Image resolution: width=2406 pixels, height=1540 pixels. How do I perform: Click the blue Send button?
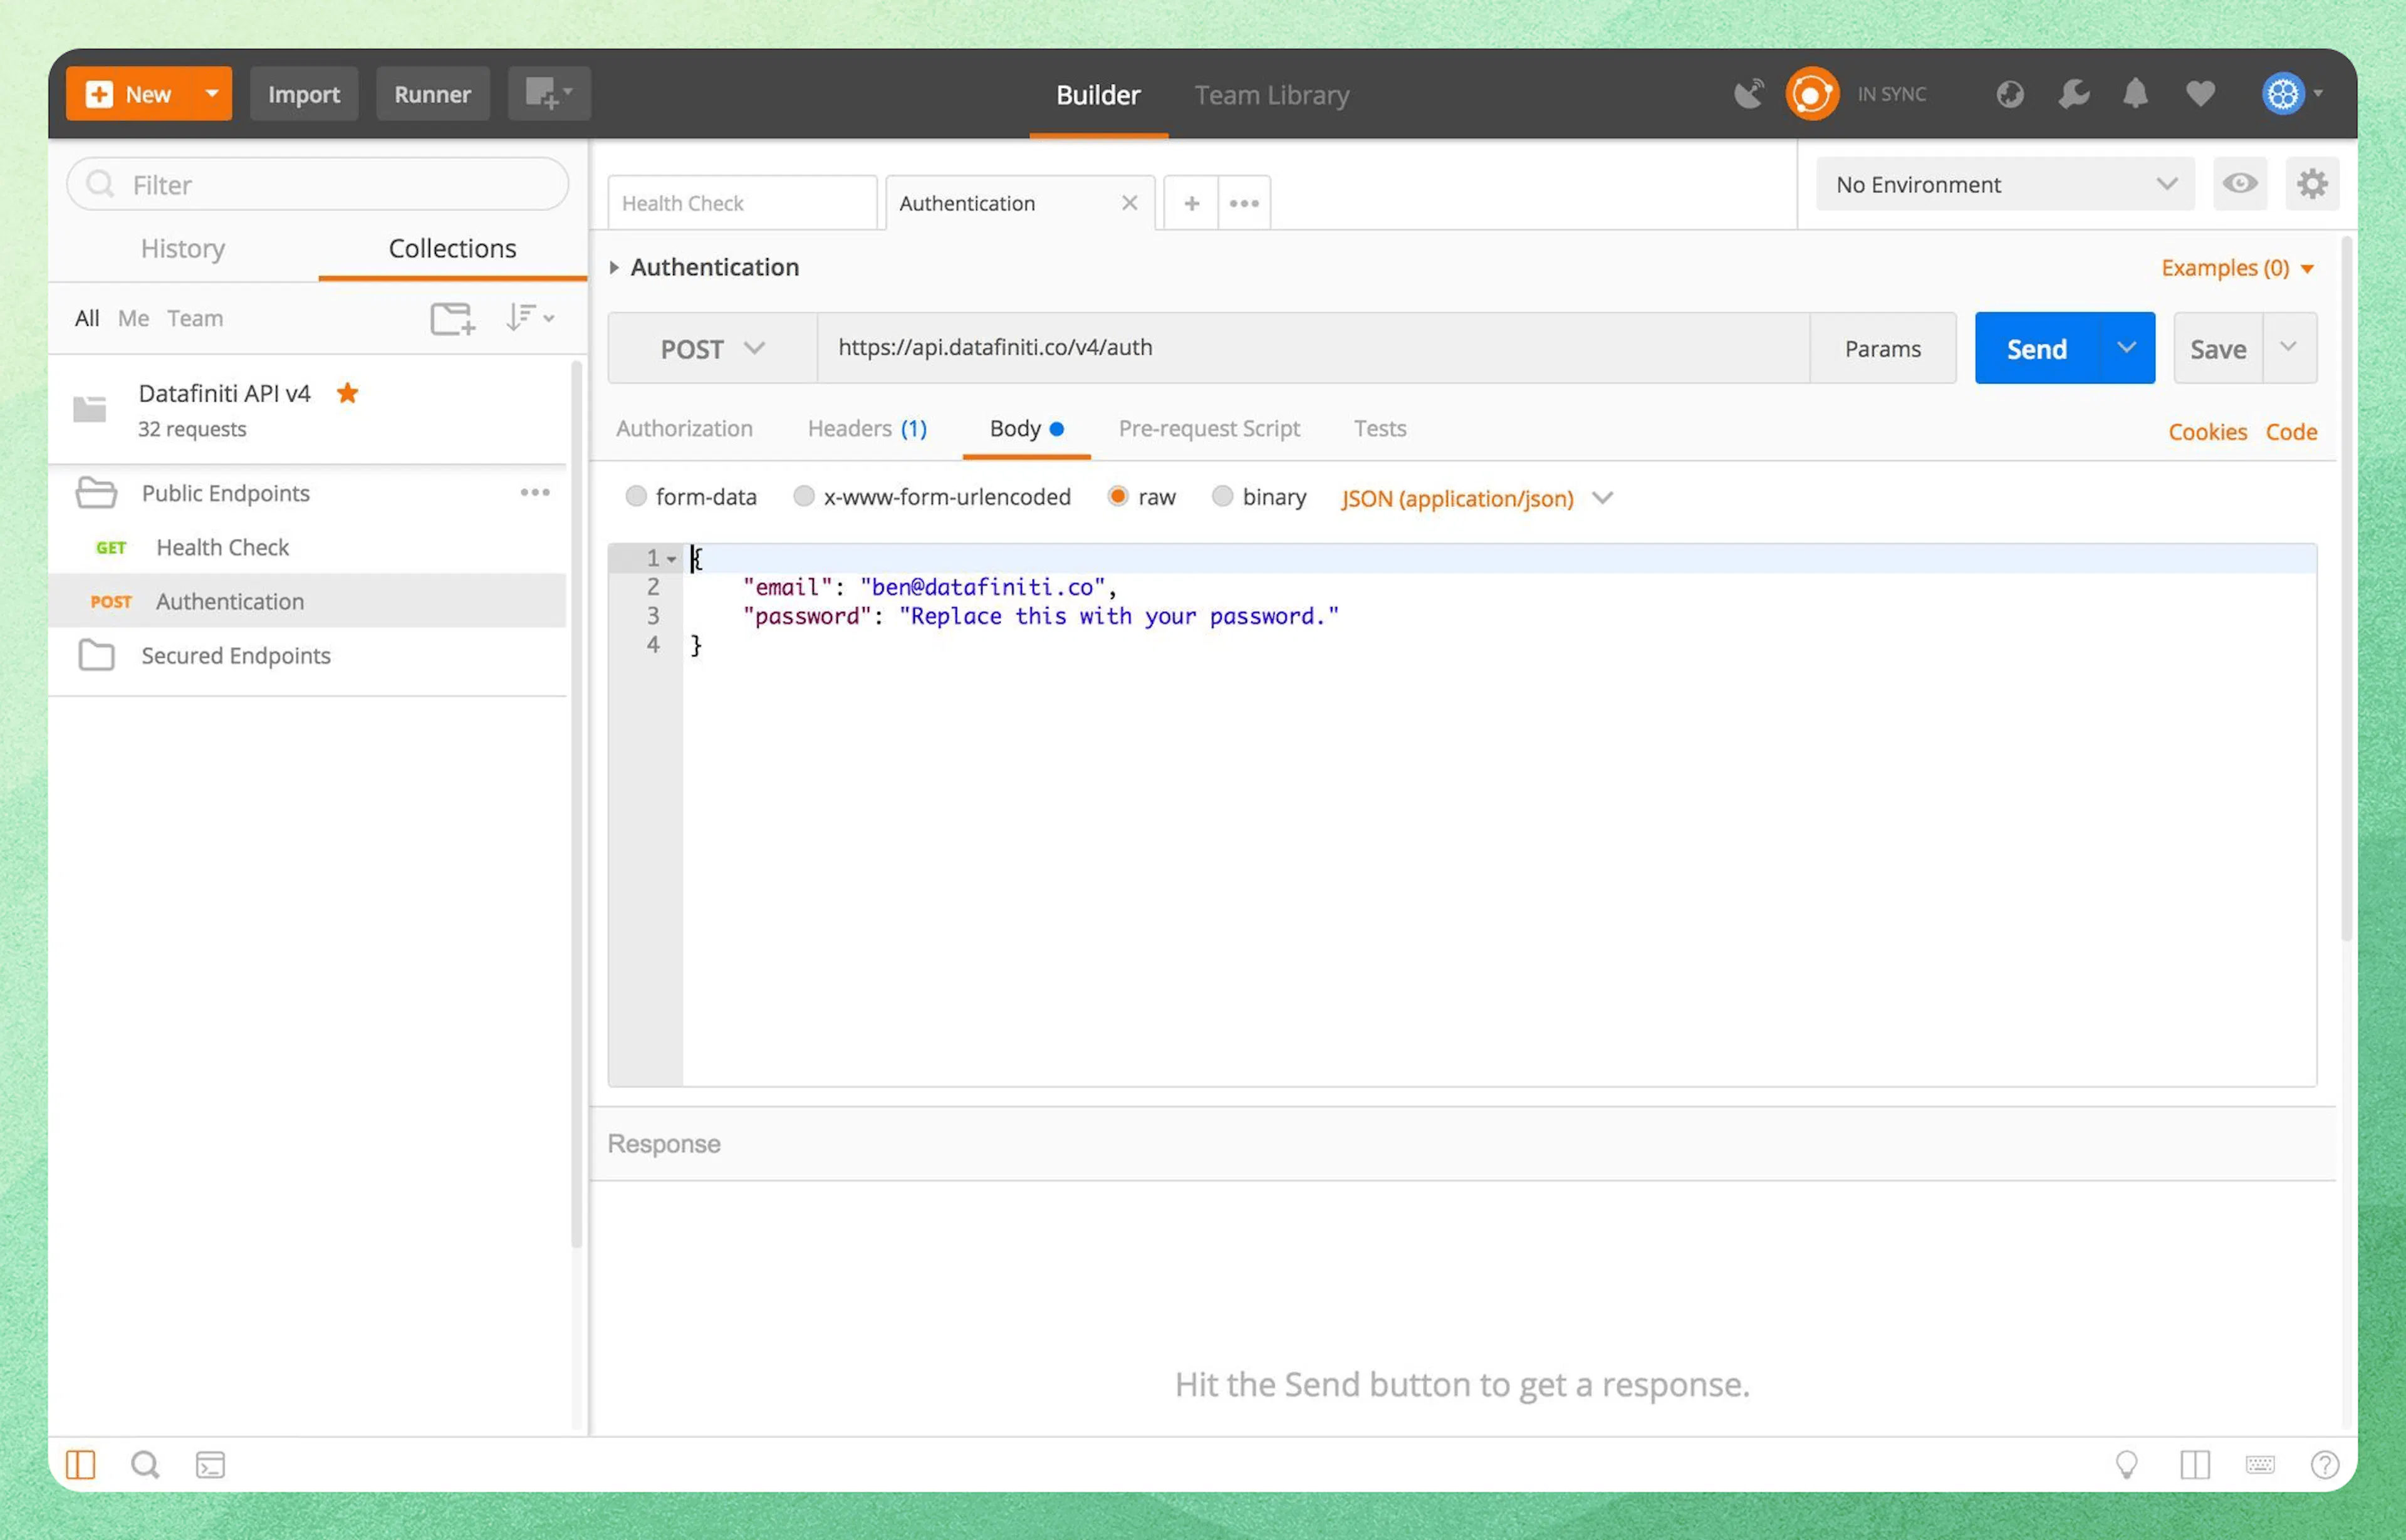pyautogui.click(x=2036, y=349)
